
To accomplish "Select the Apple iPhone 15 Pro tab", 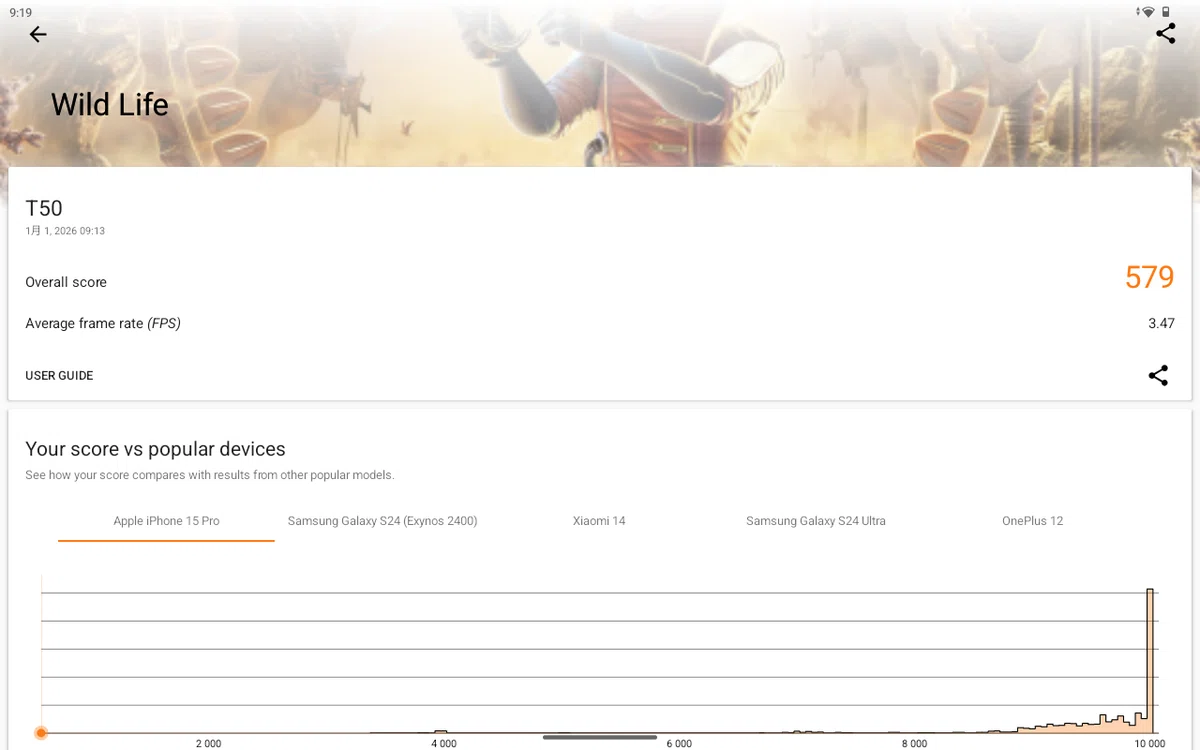I will click(x=166, y=521).
